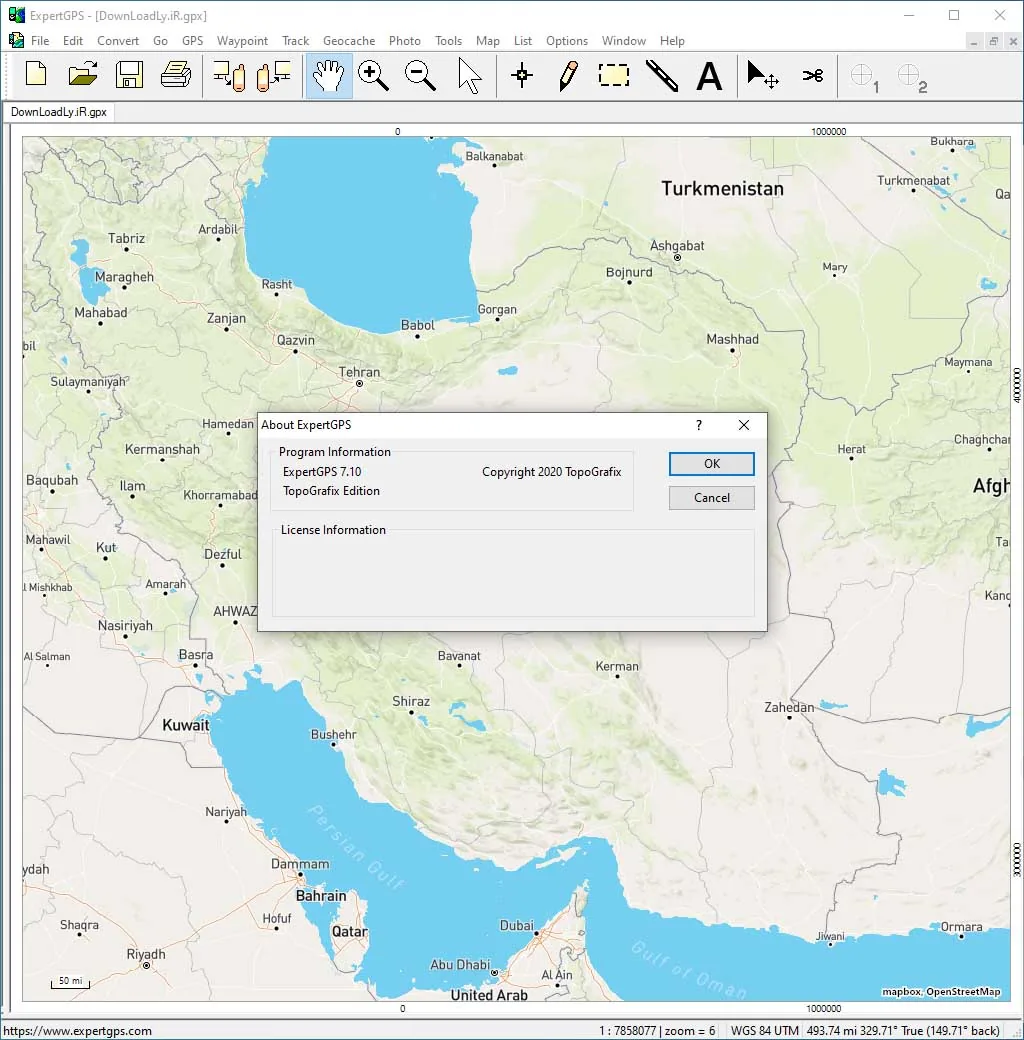This screenshot has height=1040, width=1024.
Task: Select the Text label tool
Action: [709, 75]
